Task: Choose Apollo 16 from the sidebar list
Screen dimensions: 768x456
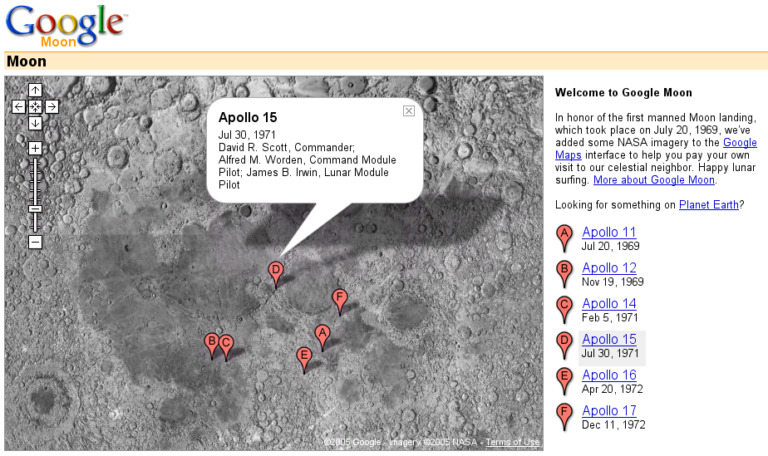Action: click(x=608, y=375)
